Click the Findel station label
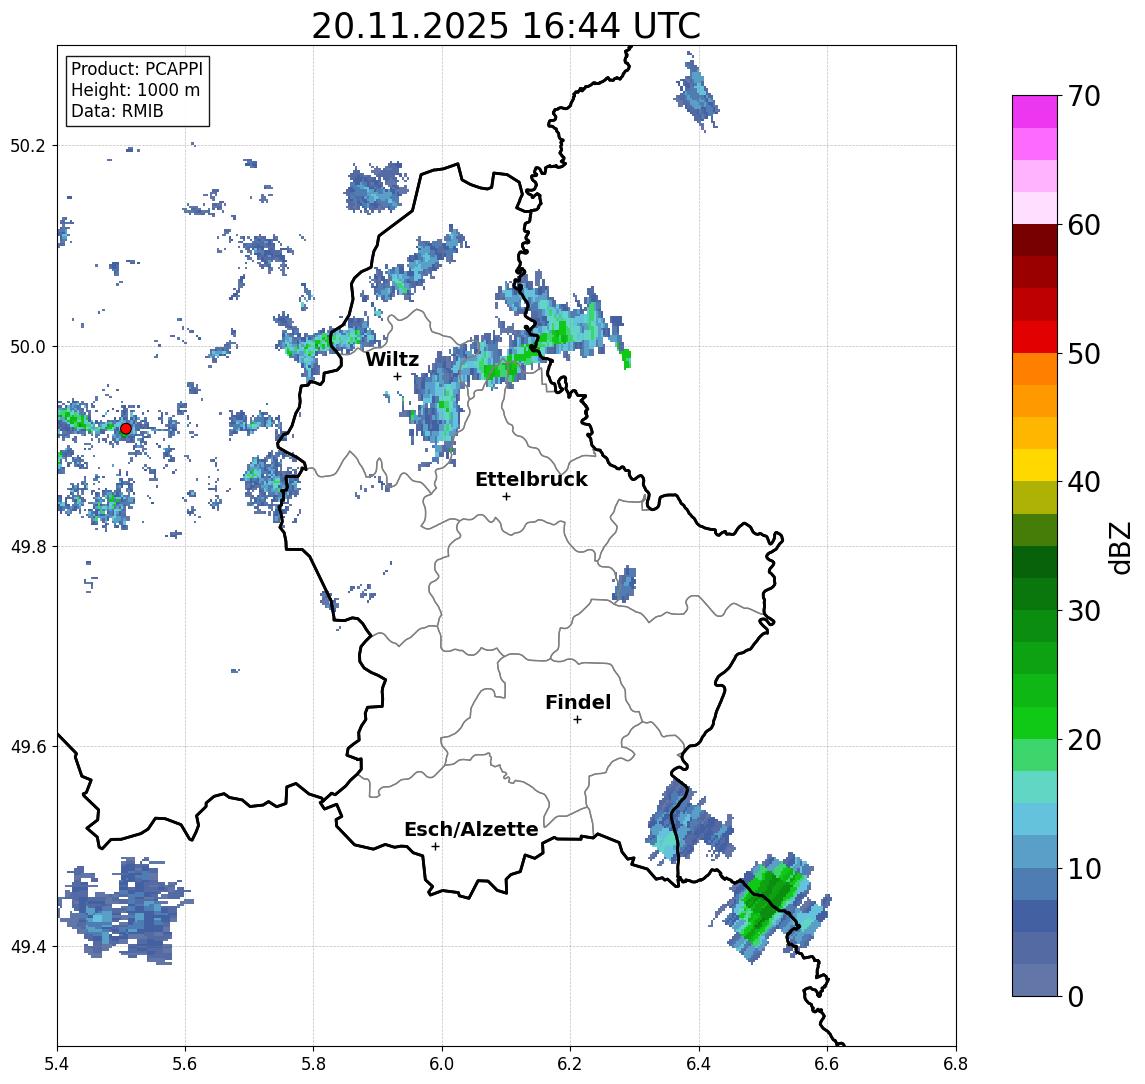 (x=578, y=702)
